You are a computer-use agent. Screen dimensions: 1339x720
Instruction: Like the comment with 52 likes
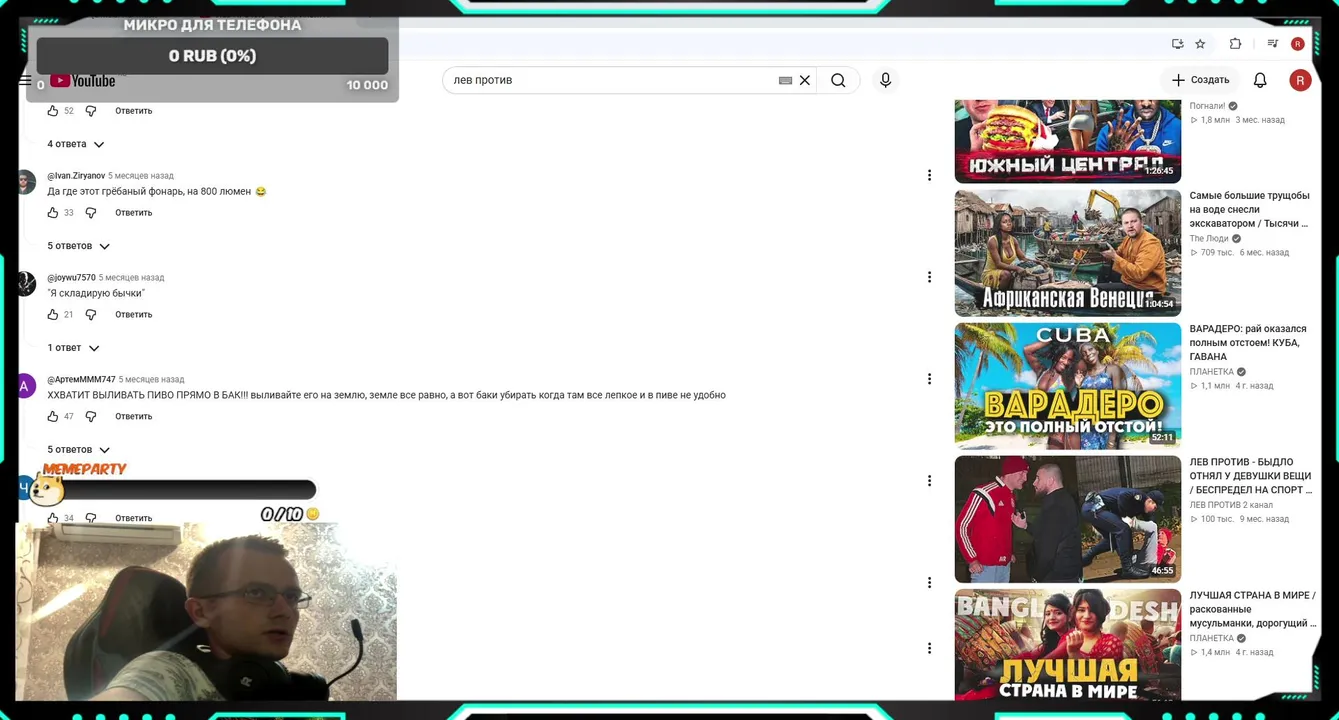click(x=53, y=111)
